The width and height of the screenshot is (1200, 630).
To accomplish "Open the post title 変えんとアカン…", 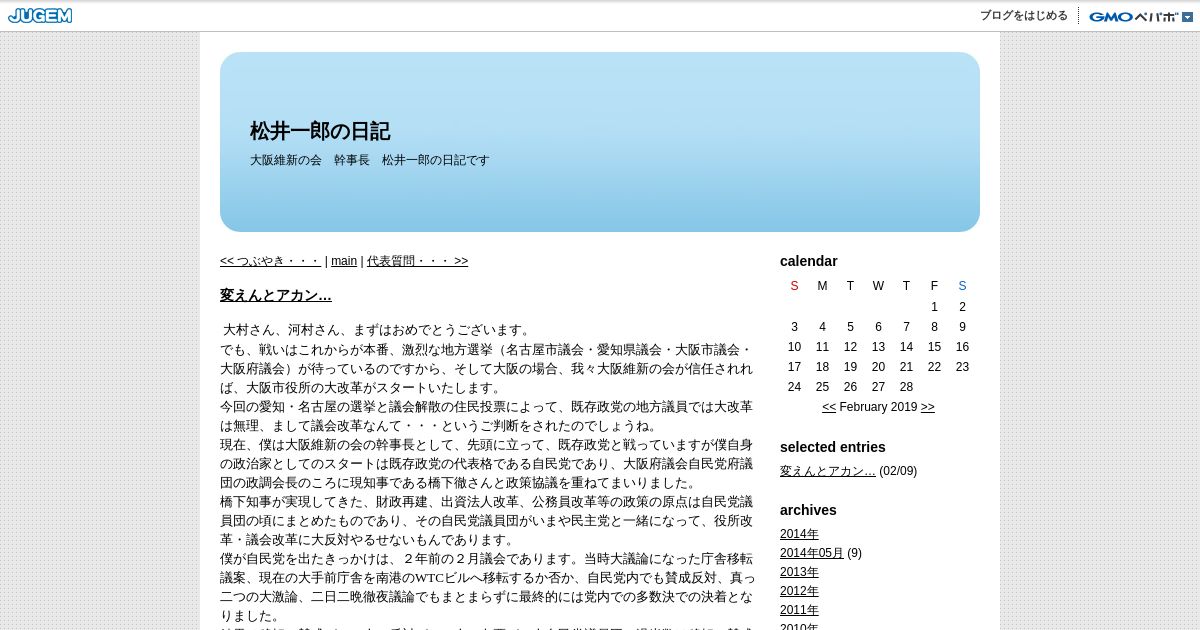I will point(276,295).
